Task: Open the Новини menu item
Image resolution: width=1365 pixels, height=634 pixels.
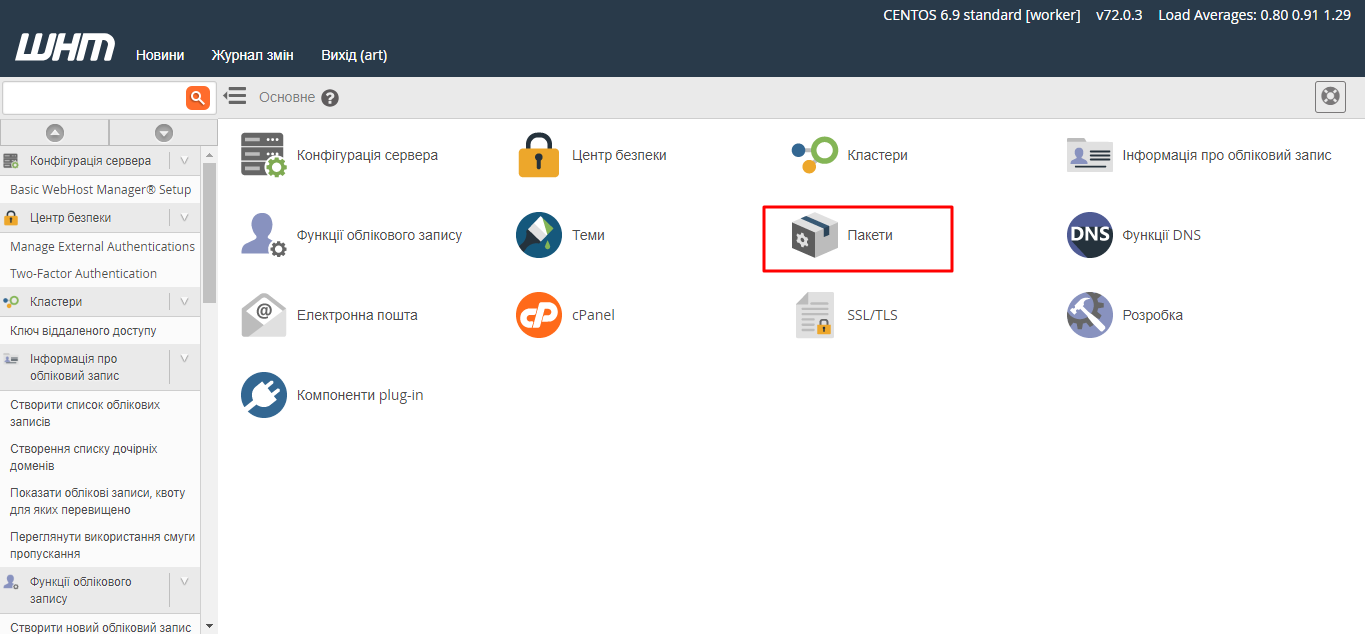Action: [x=160, y=55]
